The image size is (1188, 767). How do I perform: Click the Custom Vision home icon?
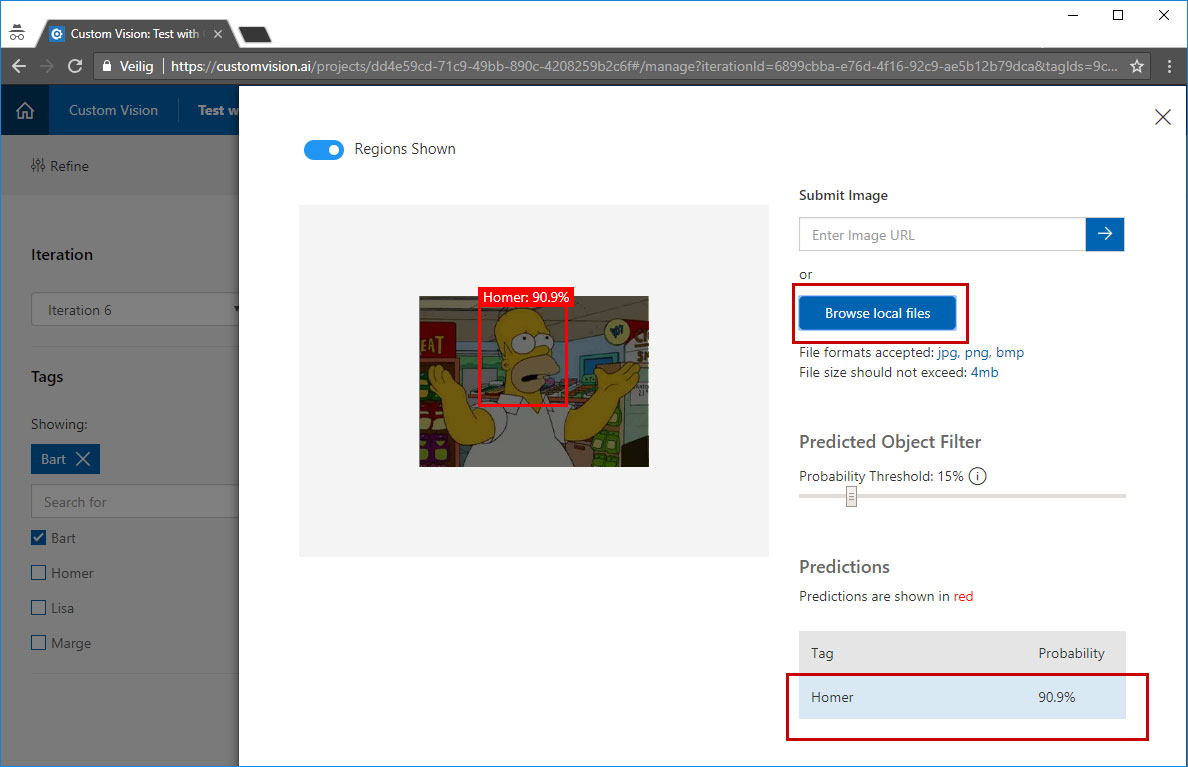pyautogui.click(x=25, y=111)
